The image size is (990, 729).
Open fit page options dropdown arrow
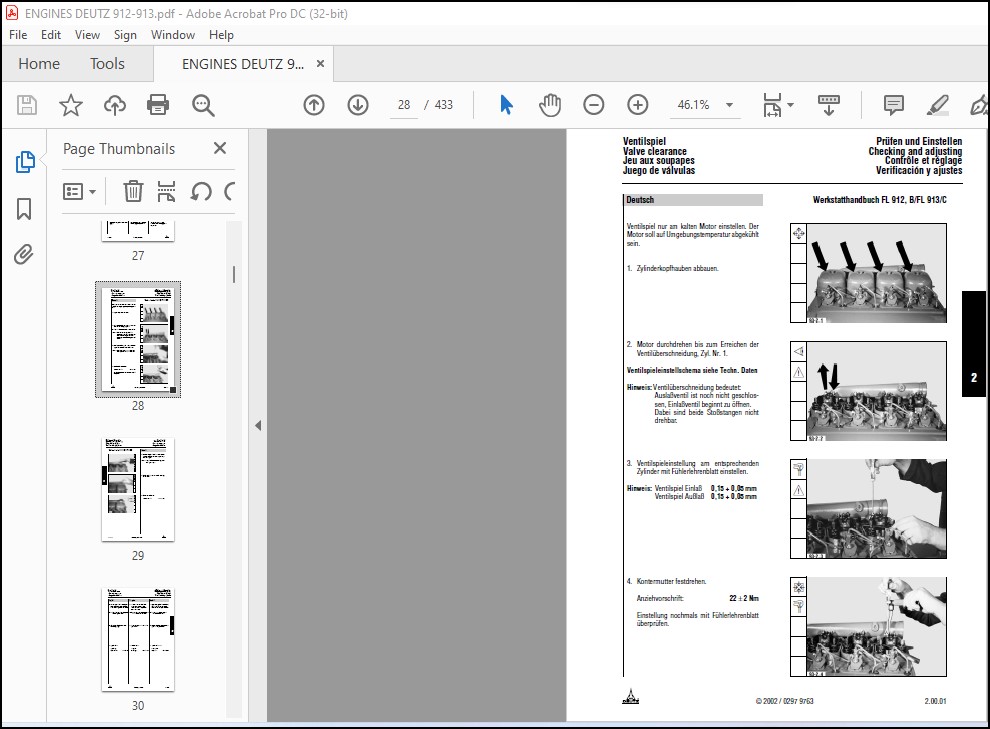790,105
